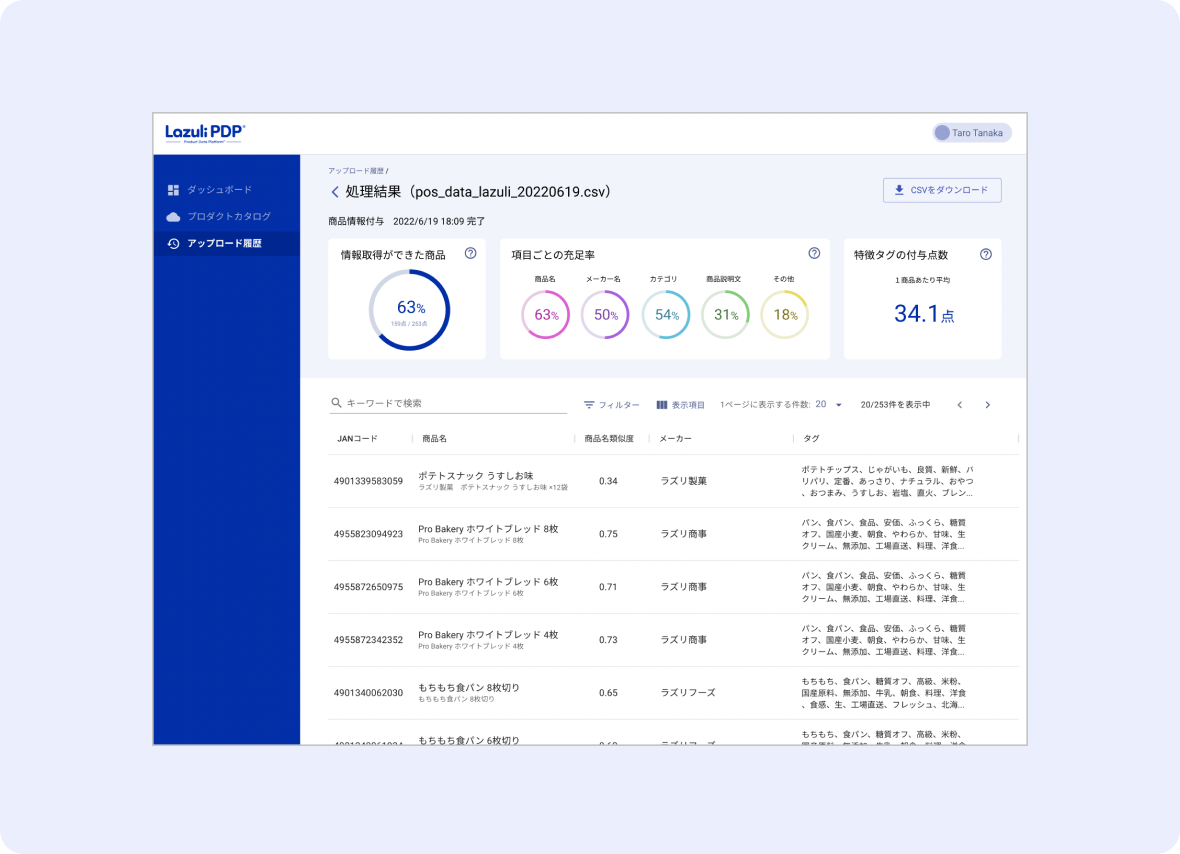This screenshot has height=854, width=1180.
Task: Click the 63% 商品名 progress ring
Action: pyautogui.click(x=545, y=315)
